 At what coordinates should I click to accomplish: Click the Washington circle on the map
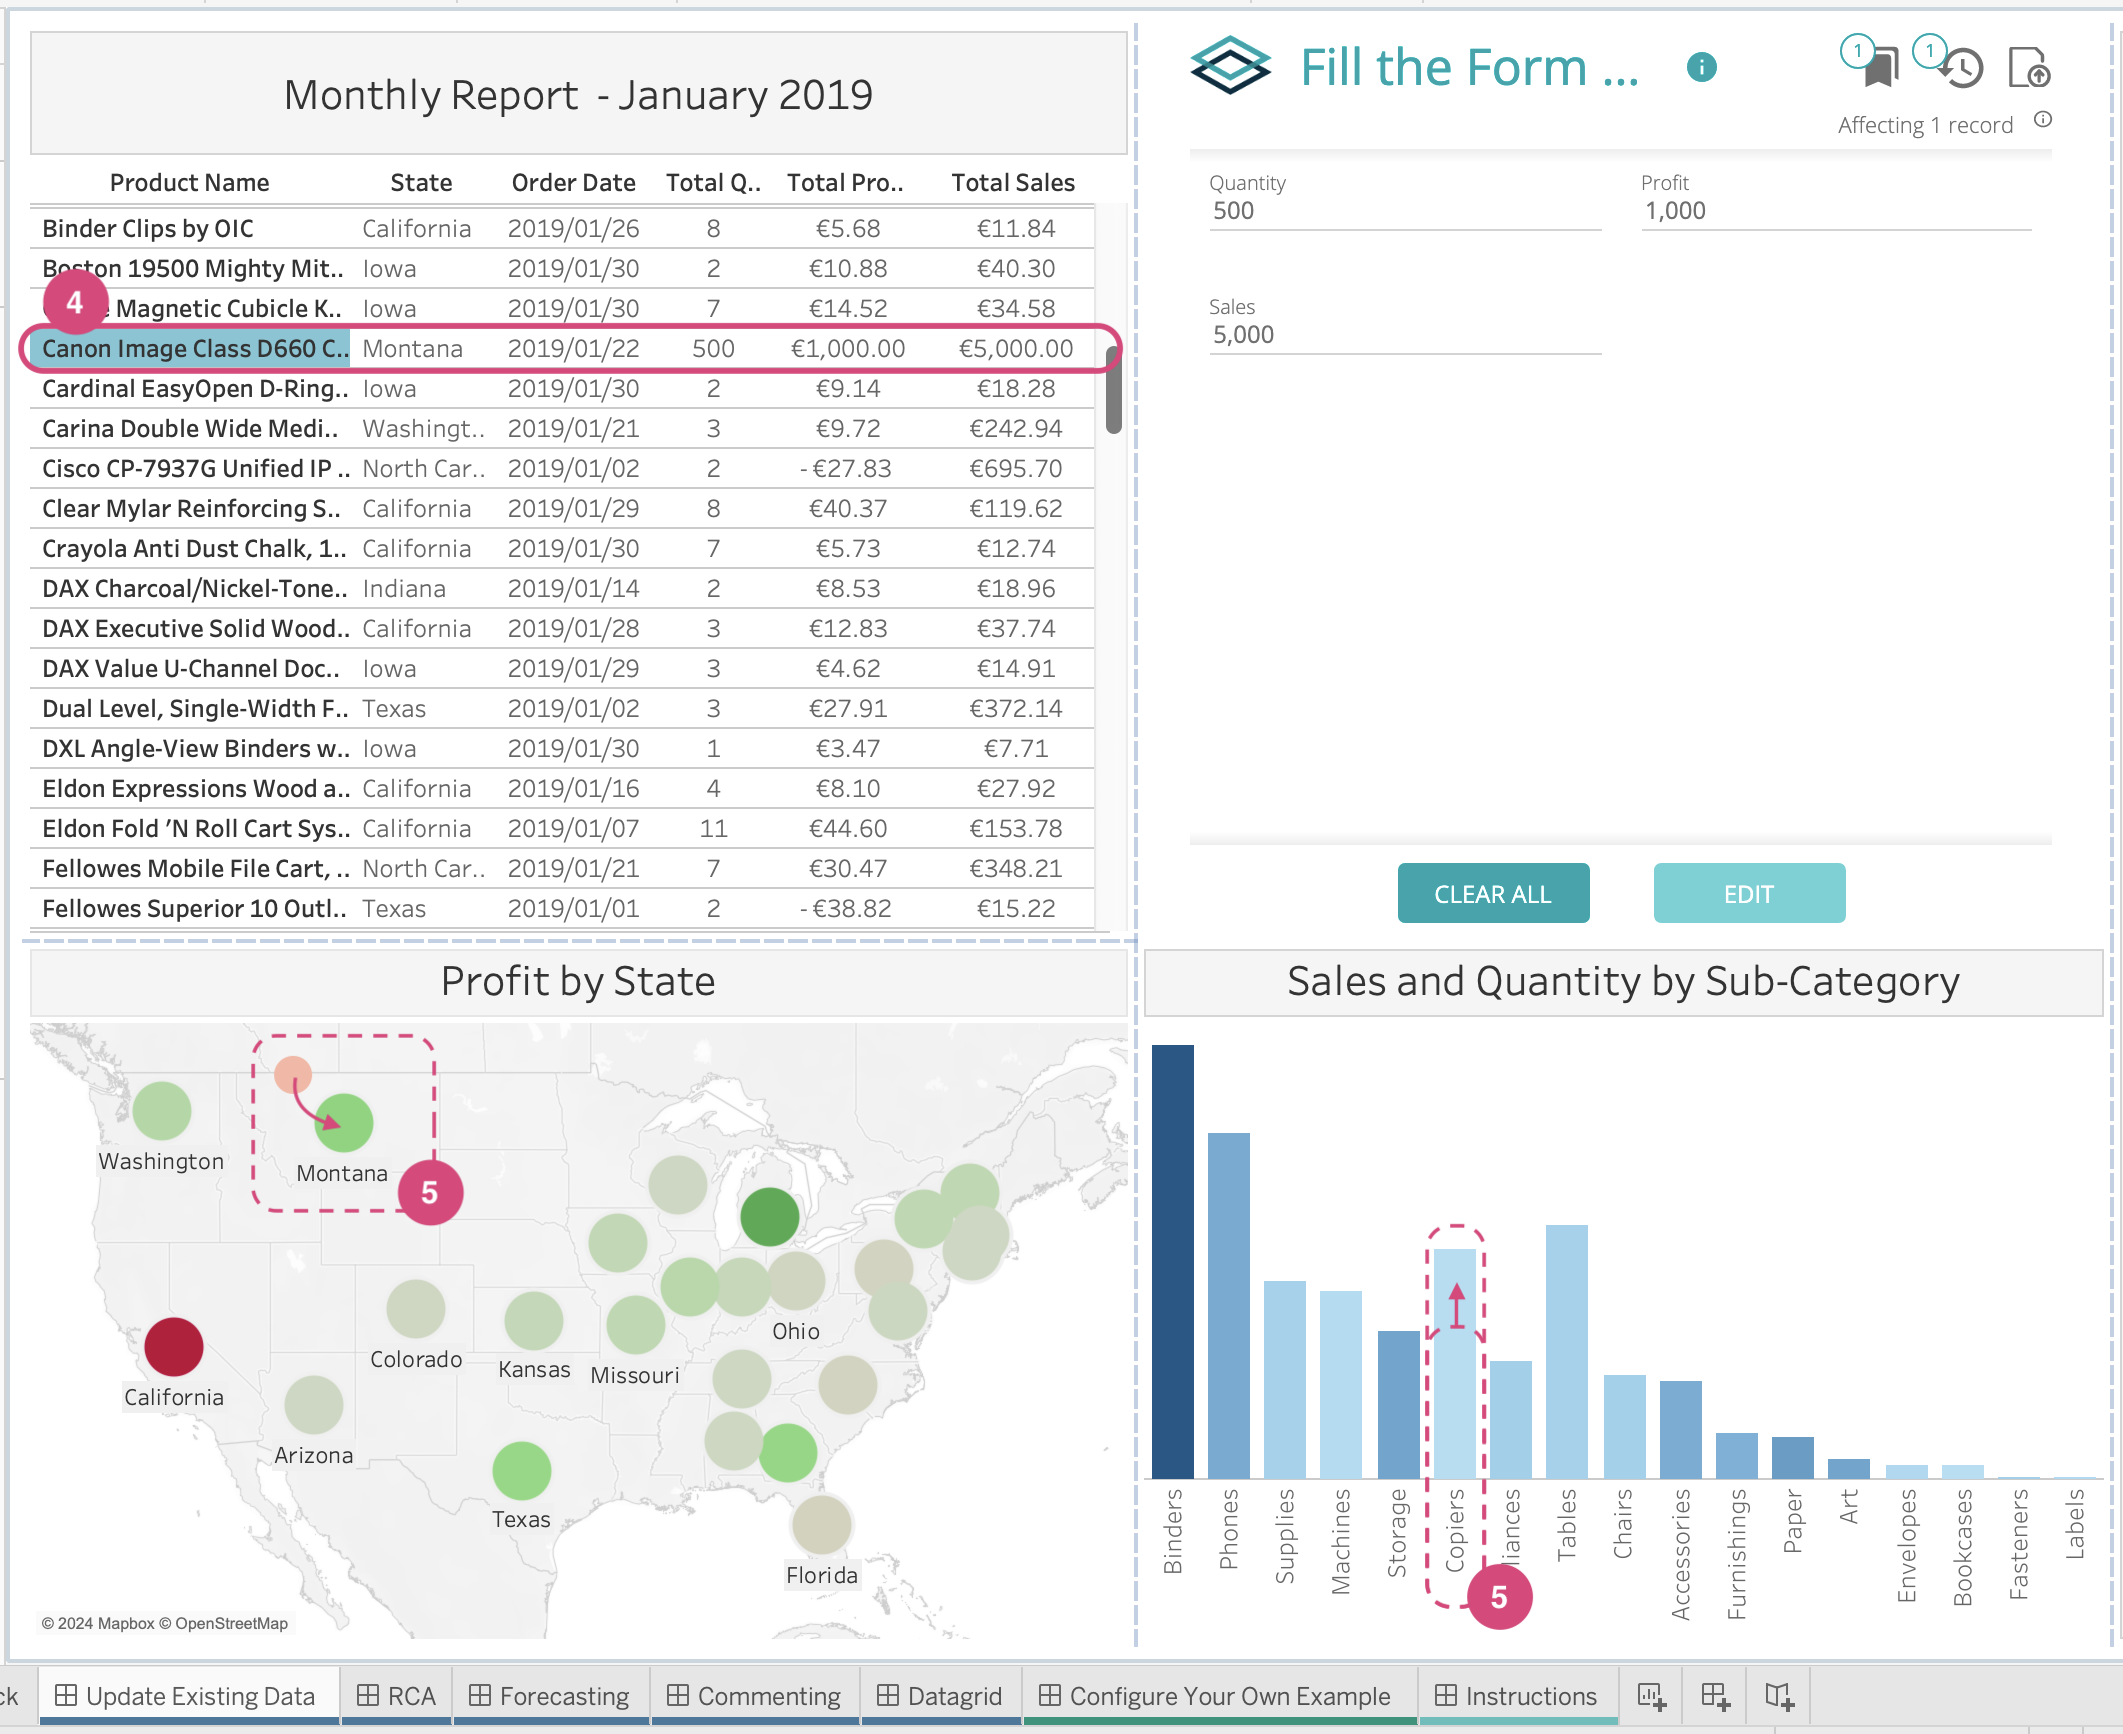(x=161, y=1110)
